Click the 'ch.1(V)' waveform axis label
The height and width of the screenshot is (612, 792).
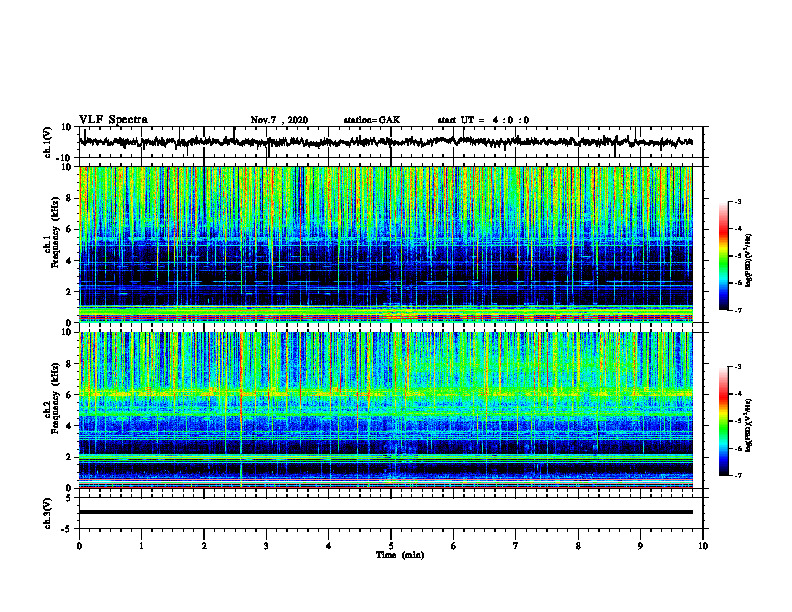[47, 142]
